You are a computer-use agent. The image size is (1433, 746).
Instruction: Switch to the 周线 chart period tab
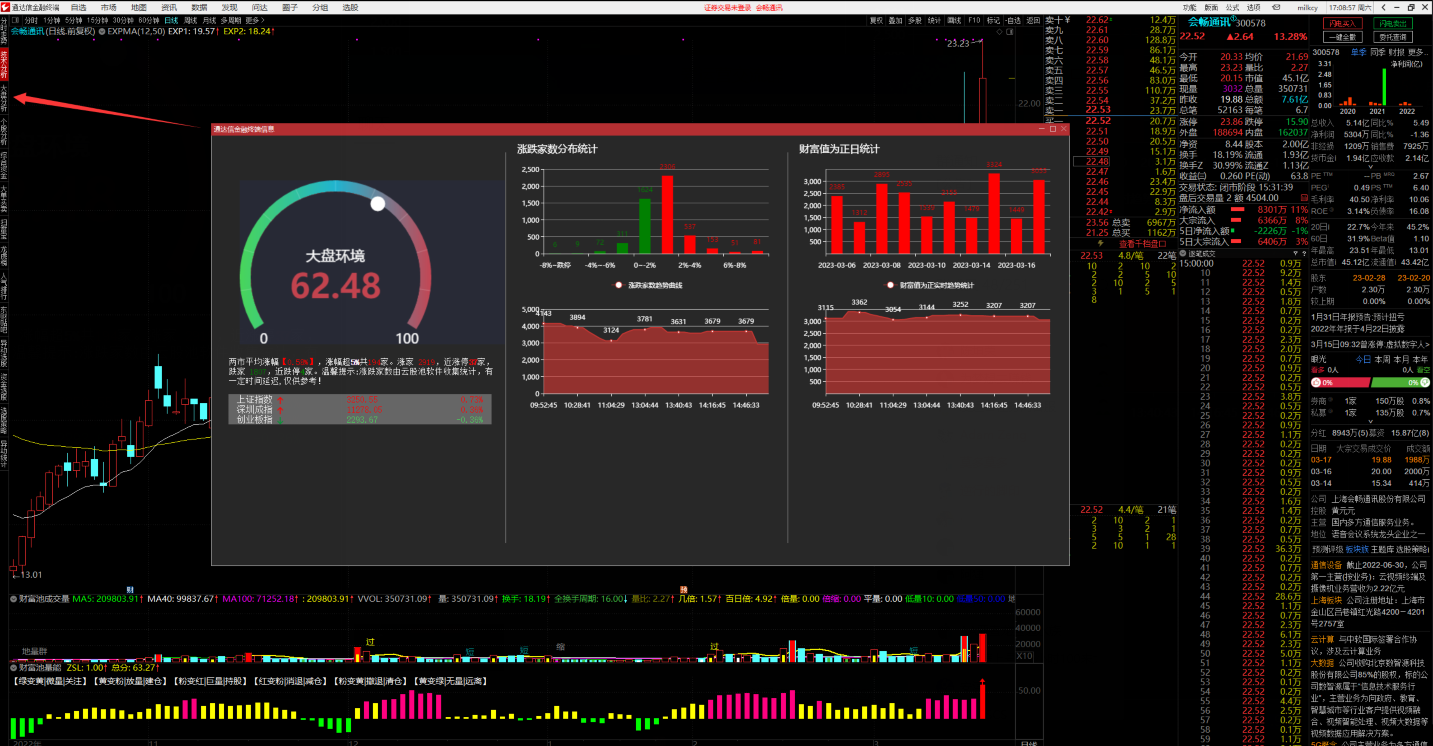click(x=190, y=20)
